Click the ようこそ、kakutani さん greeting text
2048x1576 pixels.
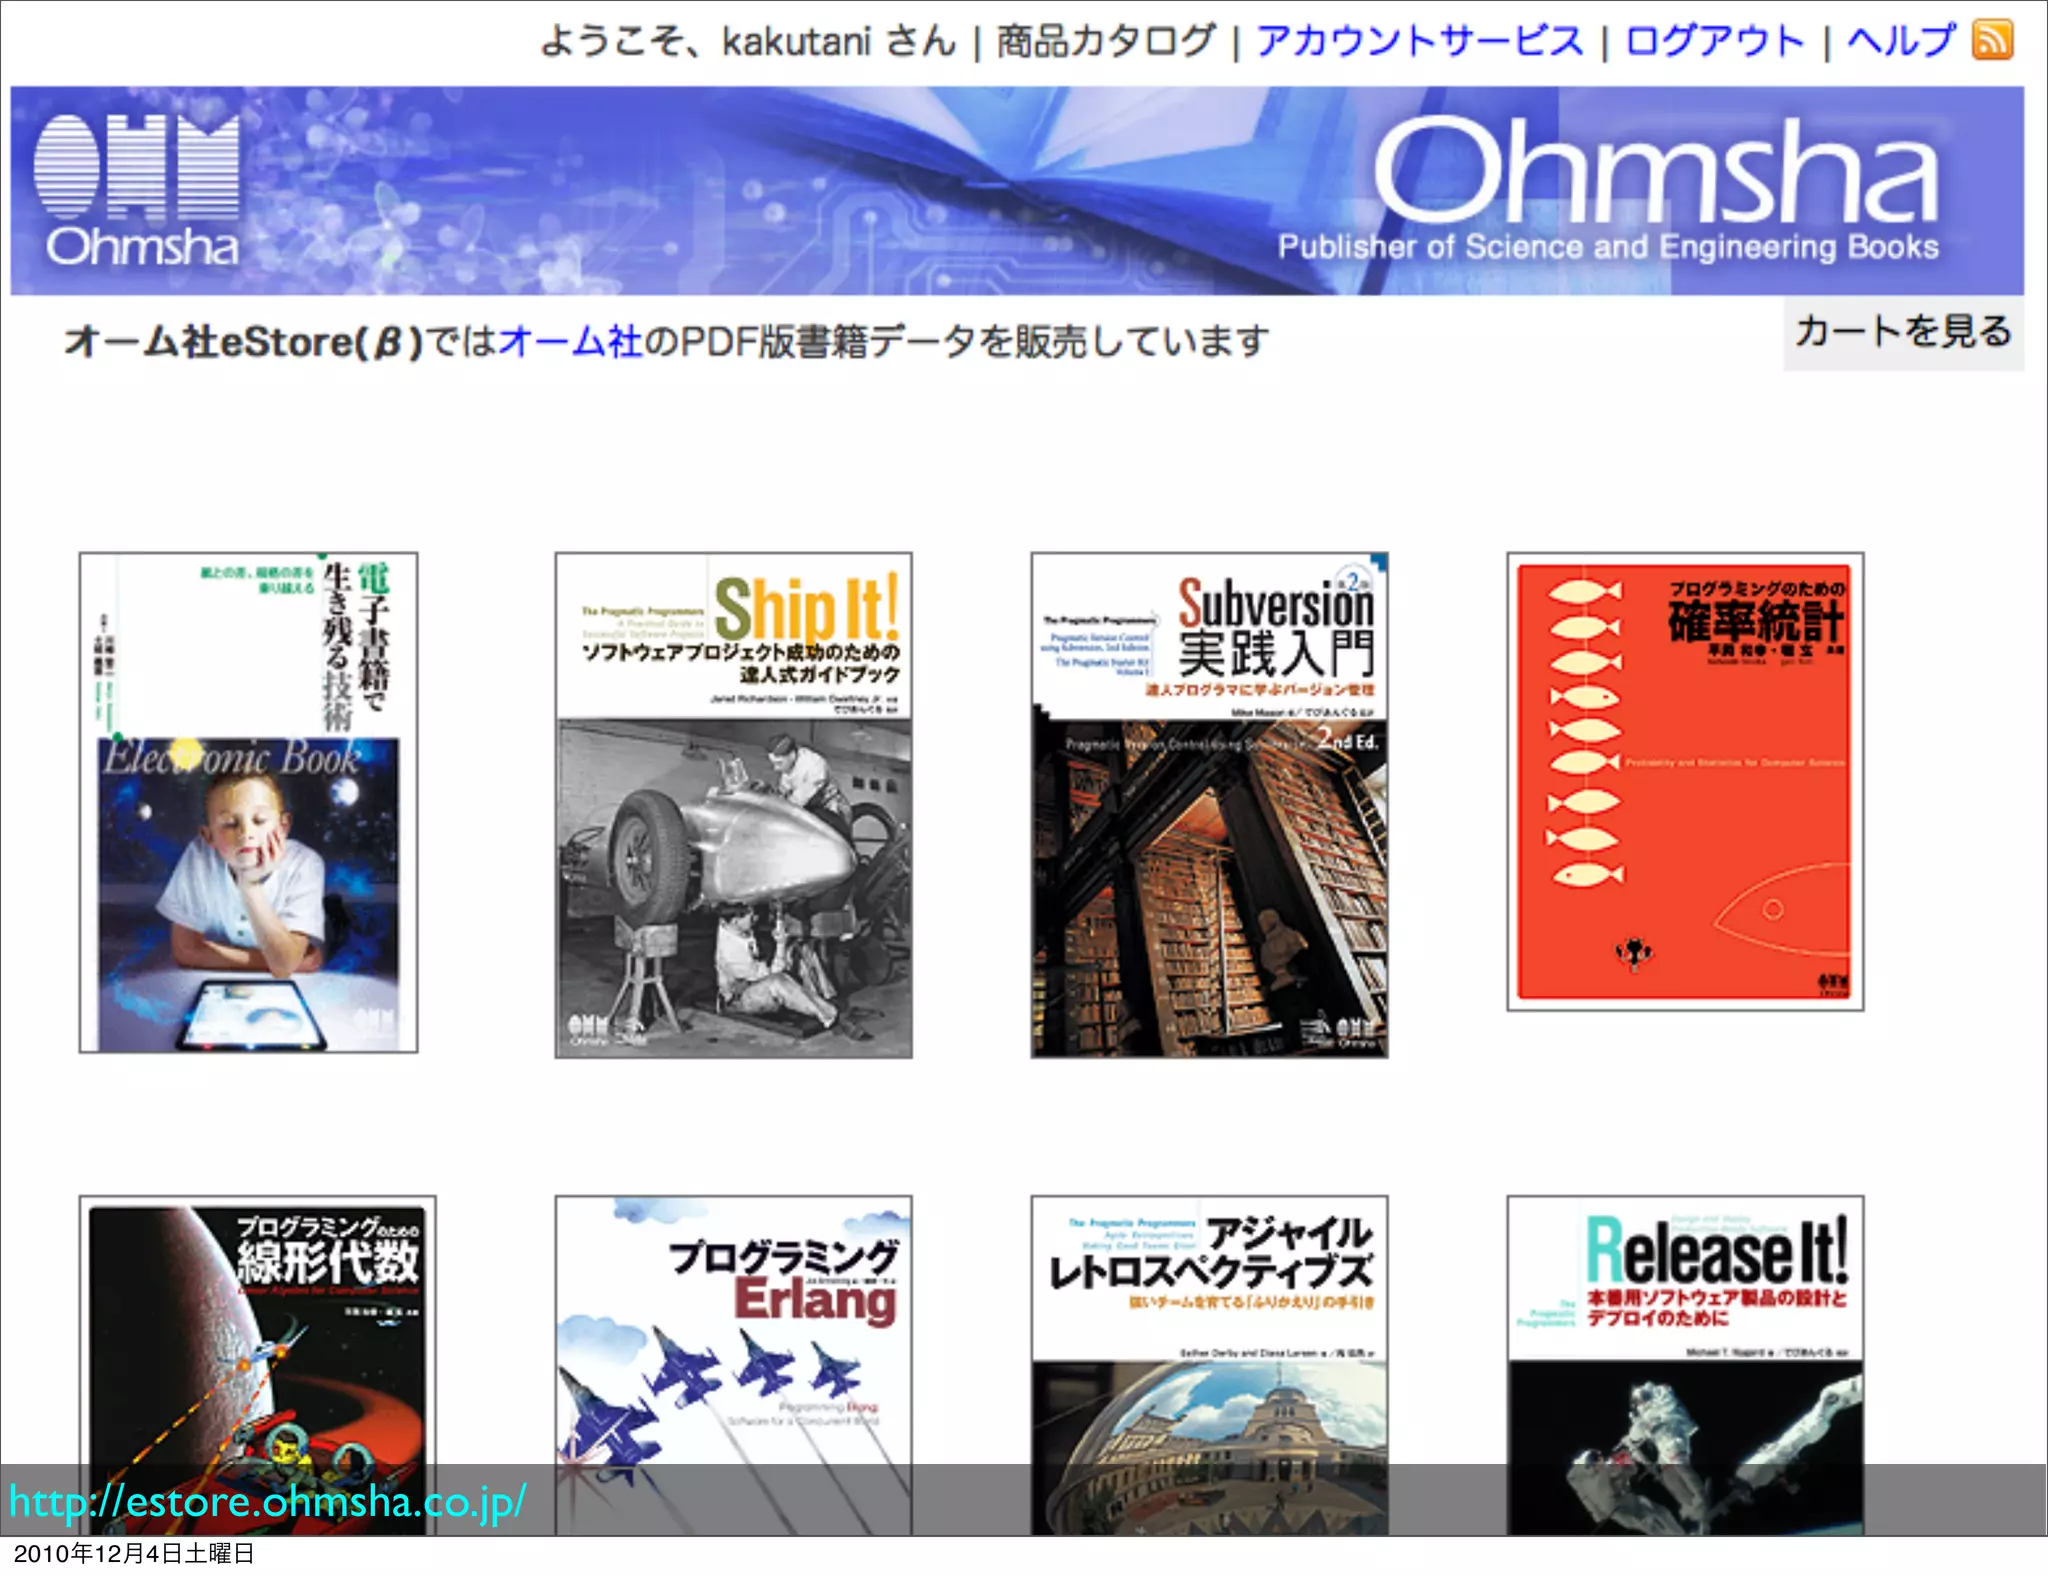click(748, 41)
